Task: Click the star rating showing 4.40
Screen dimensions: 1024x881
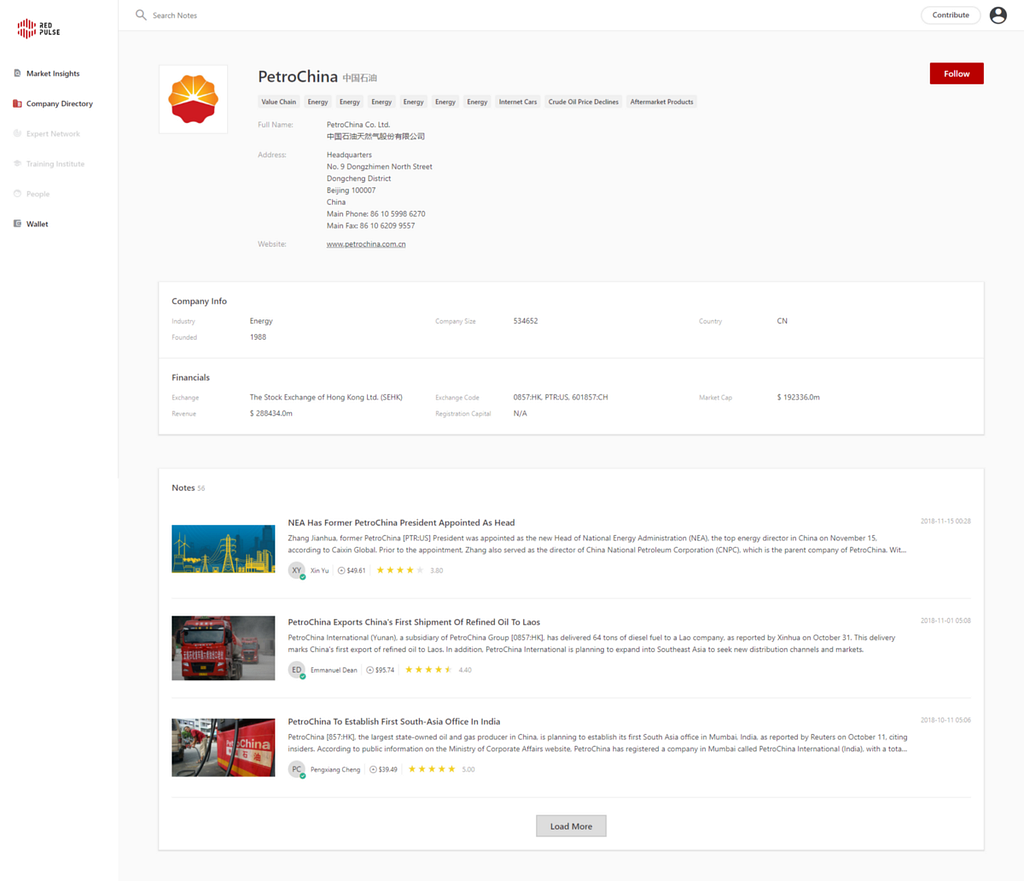Action: coord(428,669)
